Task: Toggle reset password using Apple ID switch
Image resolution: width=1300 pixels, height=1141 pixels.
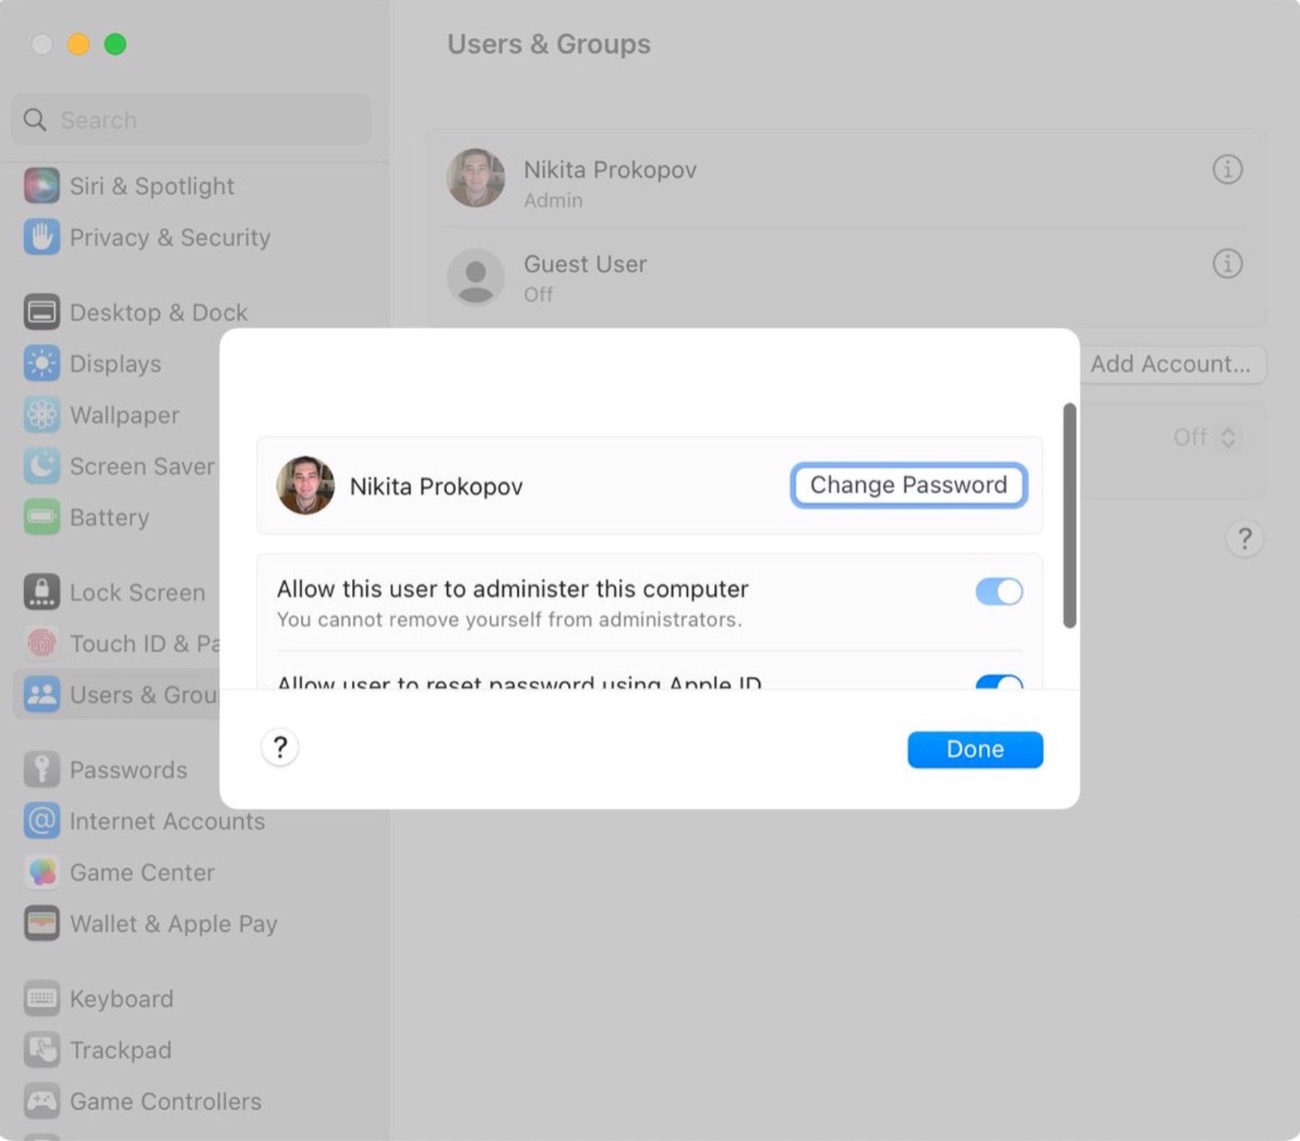Action: tap(999, 682)
